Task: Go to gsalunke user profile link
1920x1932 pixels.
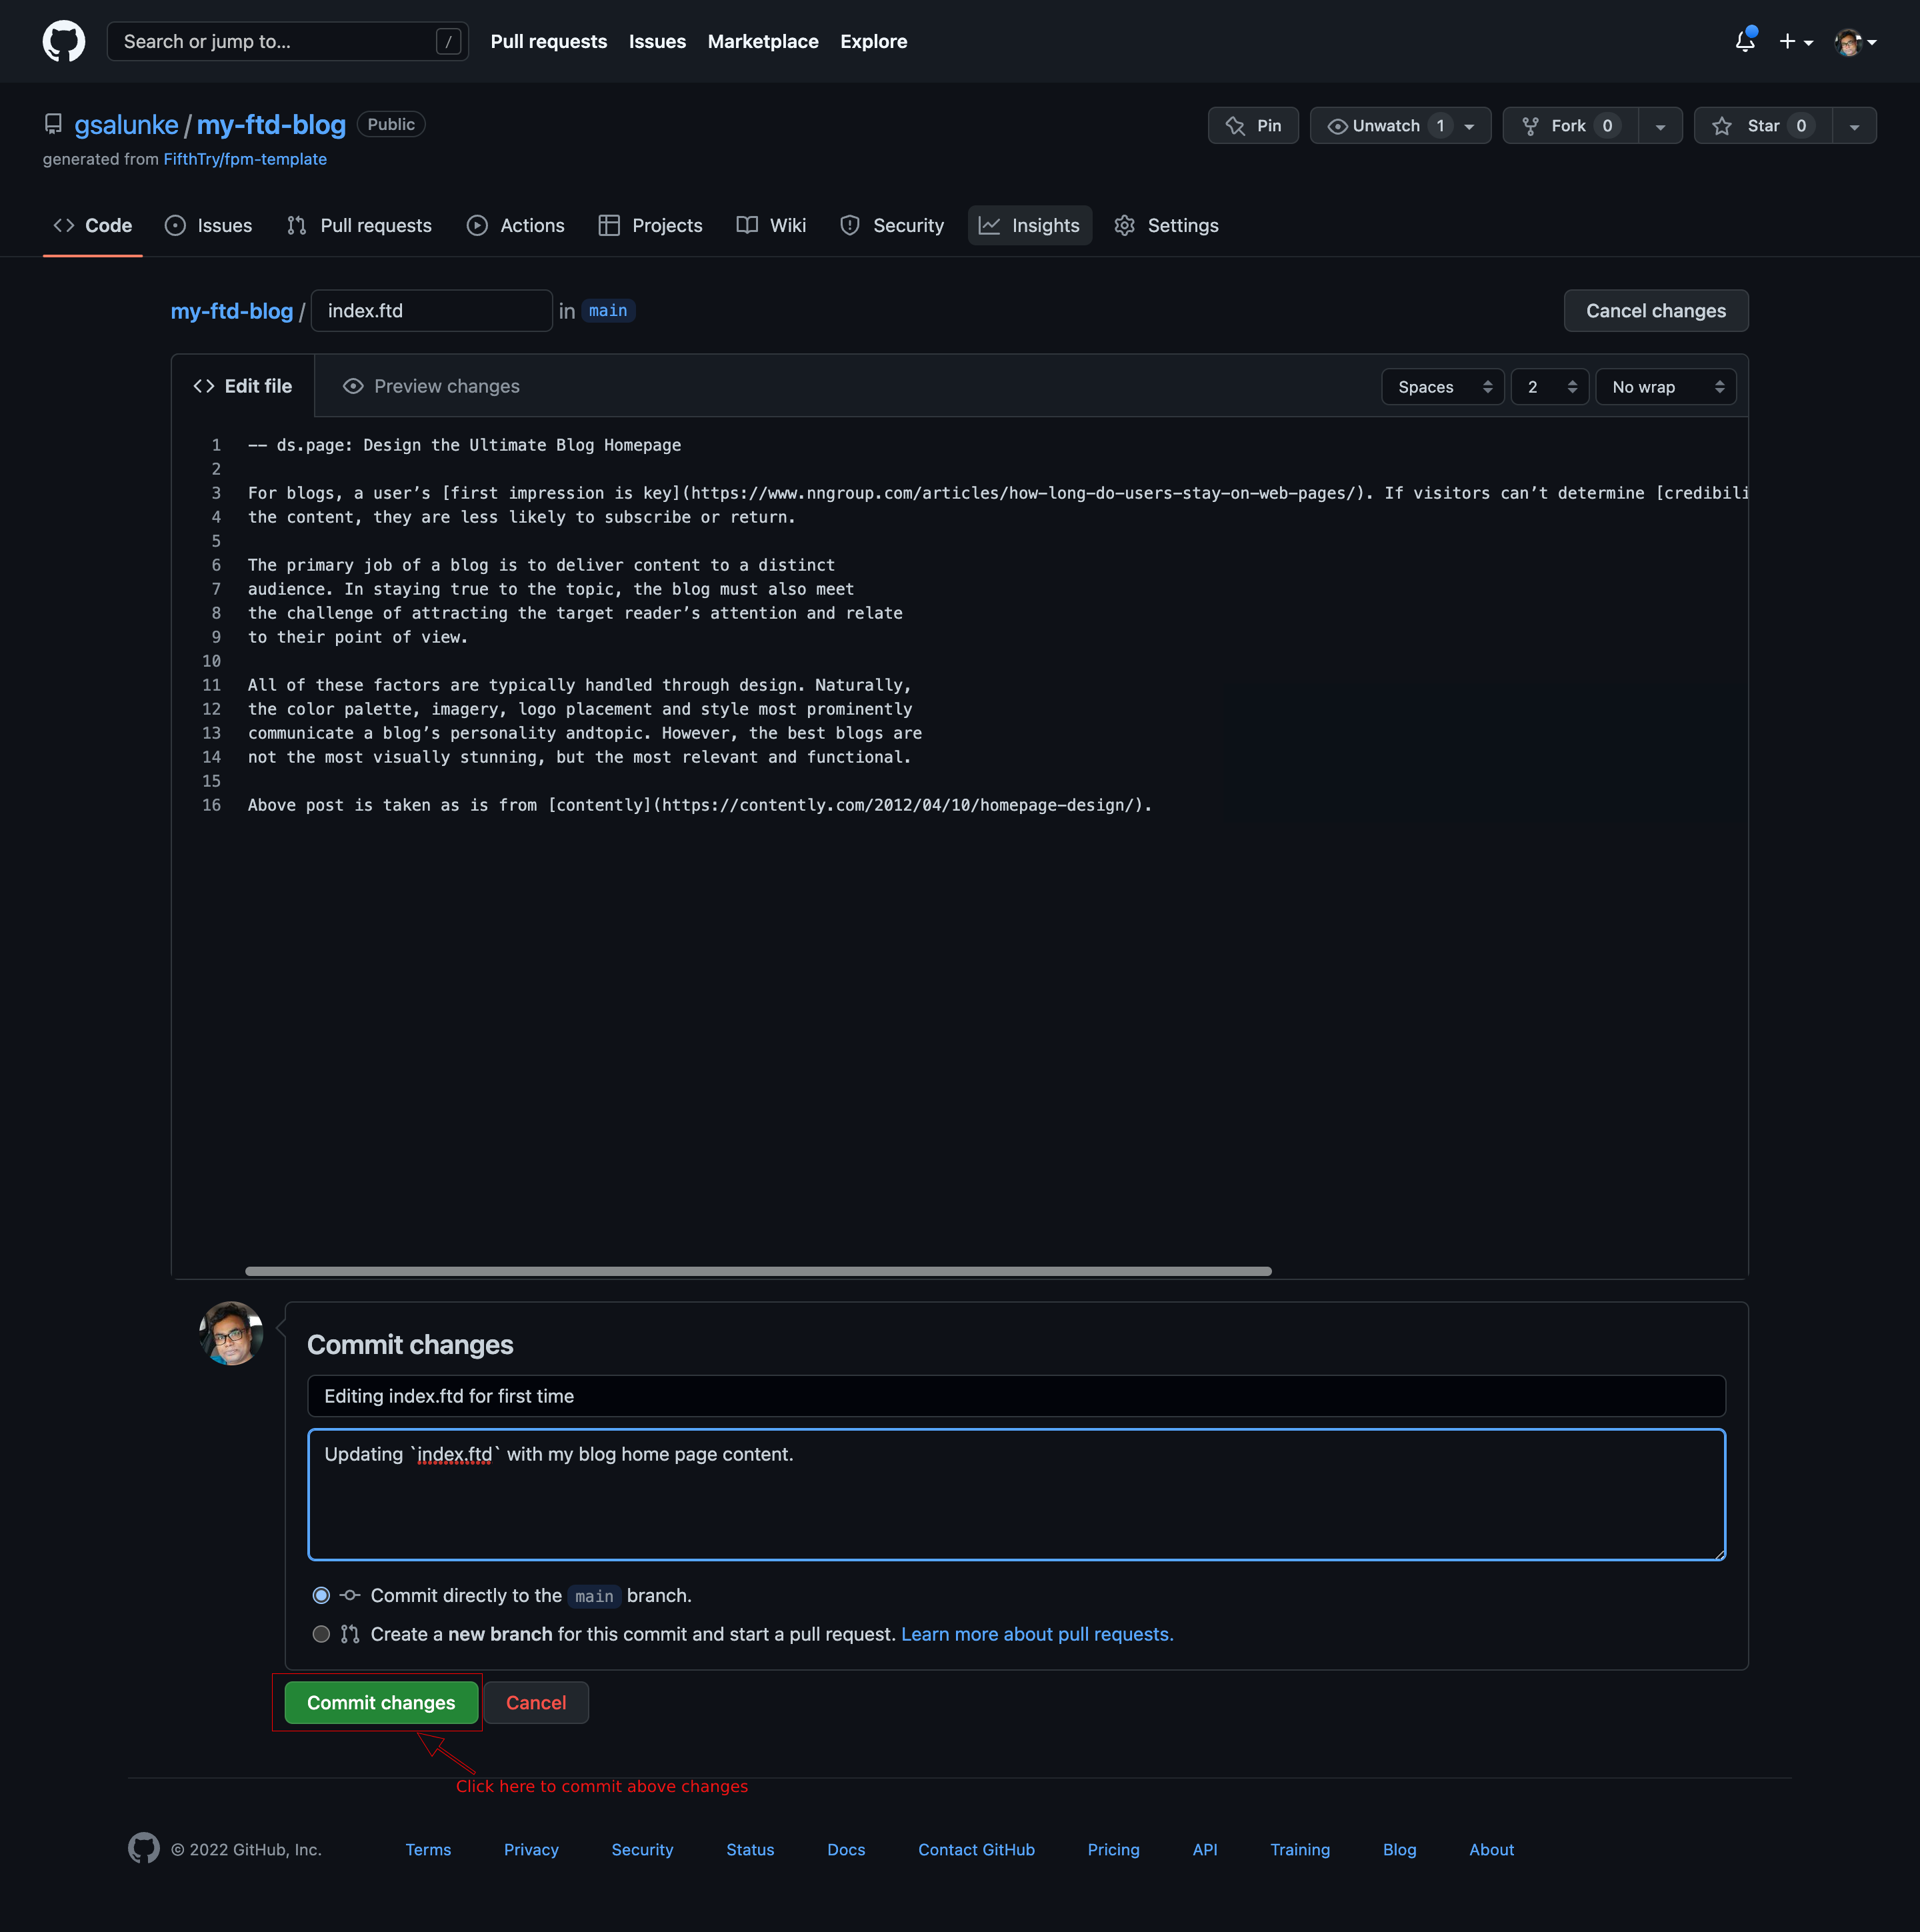Action: (126, 125)
